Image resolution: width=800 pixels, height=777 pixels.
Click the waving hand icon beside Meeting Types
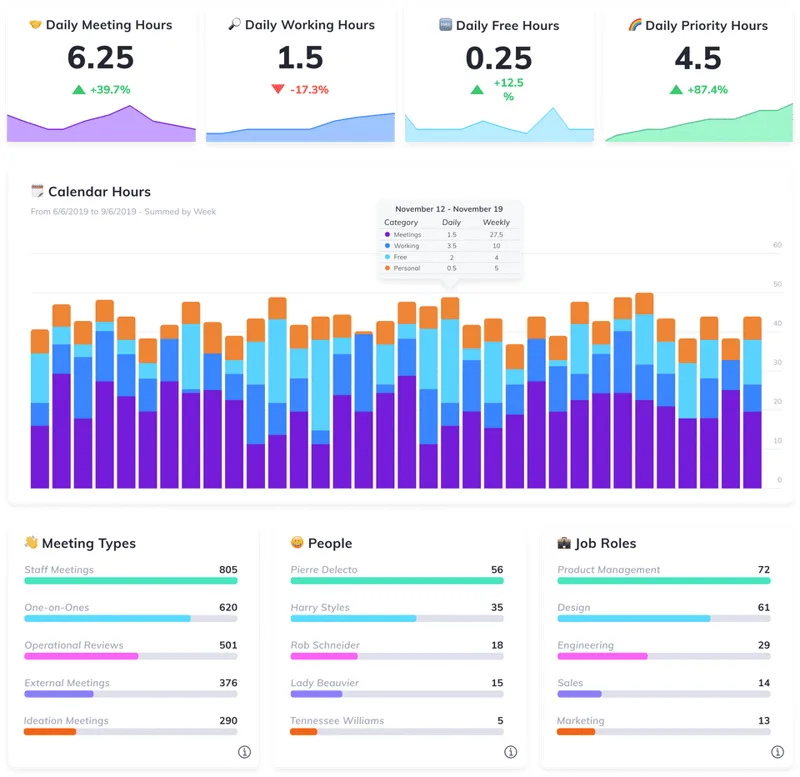tap(31, 542)
